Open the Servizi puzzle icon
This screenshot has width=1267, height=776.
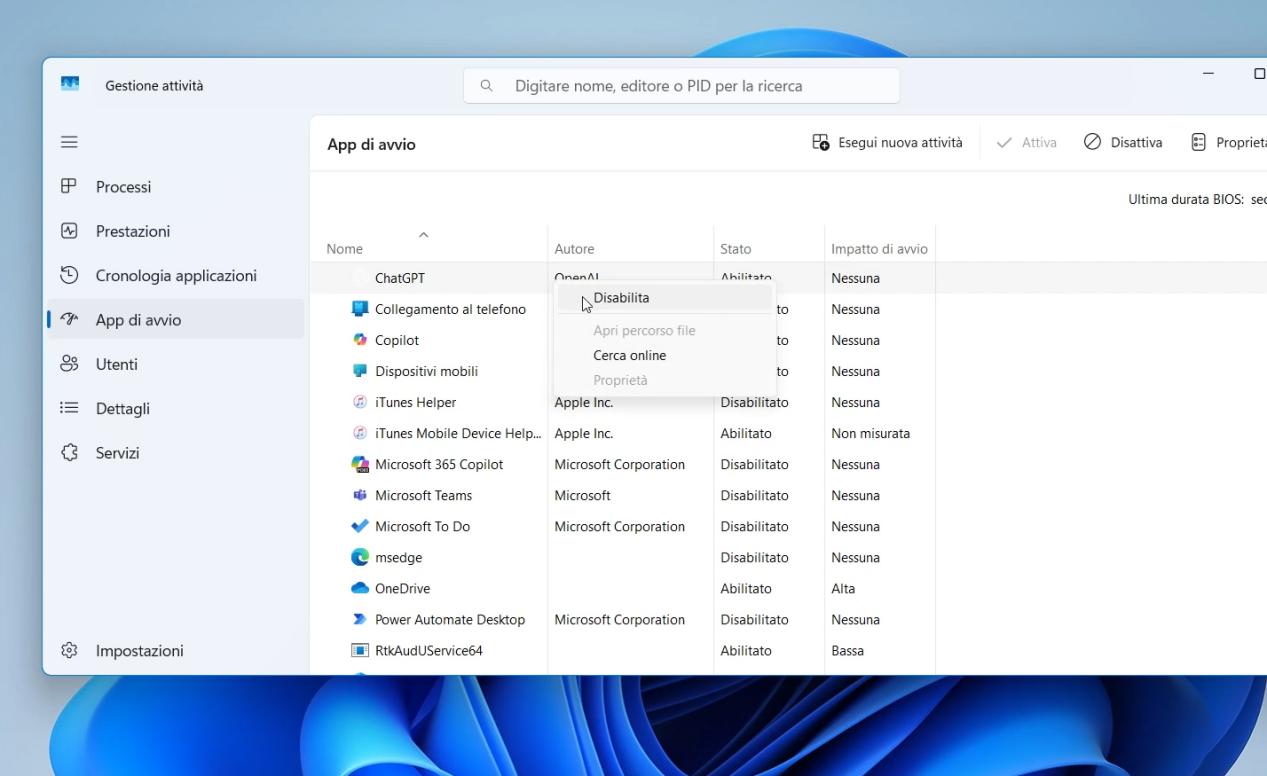(x=69, y=453)
